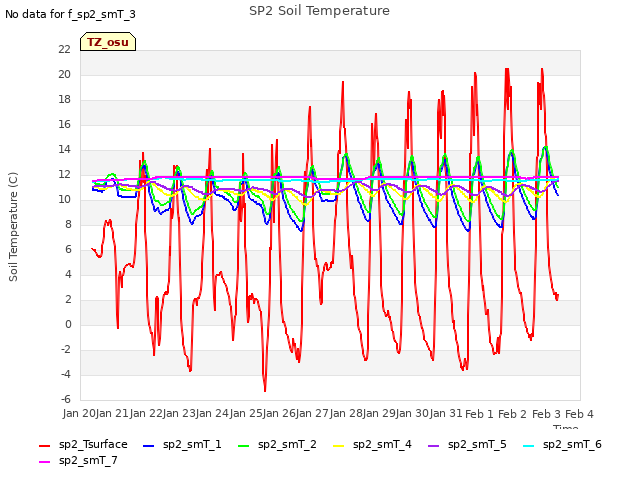Image resolution: width=640 pixels, height=480 pixels.
Task: Click the chart title SP2 Soil Temperature
Action: pos(319,11)
